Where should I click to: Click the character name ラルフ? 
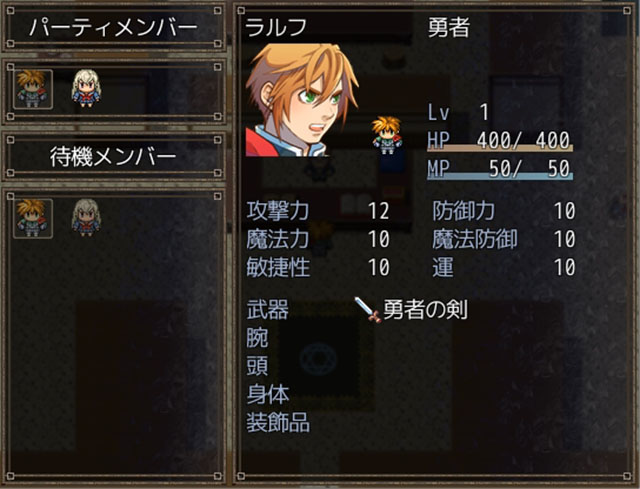click(x=276, y=28)
